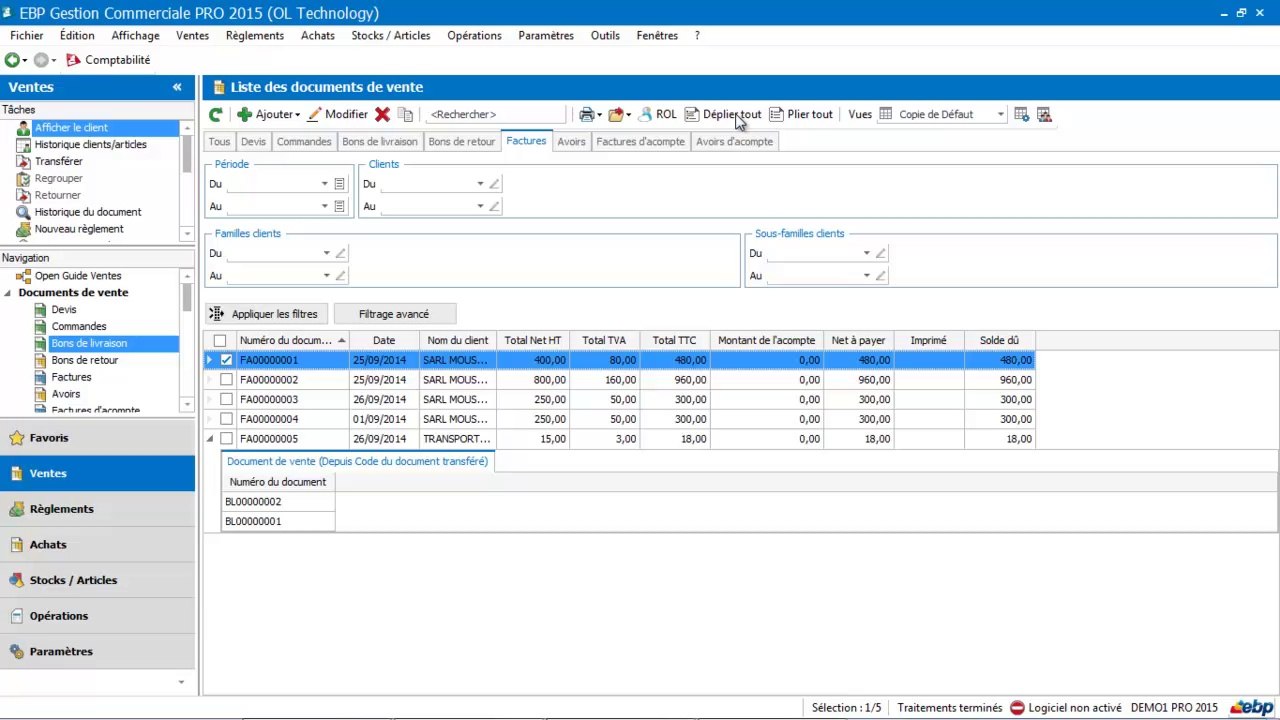Open the Période Au dropdown
Viewport: 1280px width, 720px height.
coord(324,206)
